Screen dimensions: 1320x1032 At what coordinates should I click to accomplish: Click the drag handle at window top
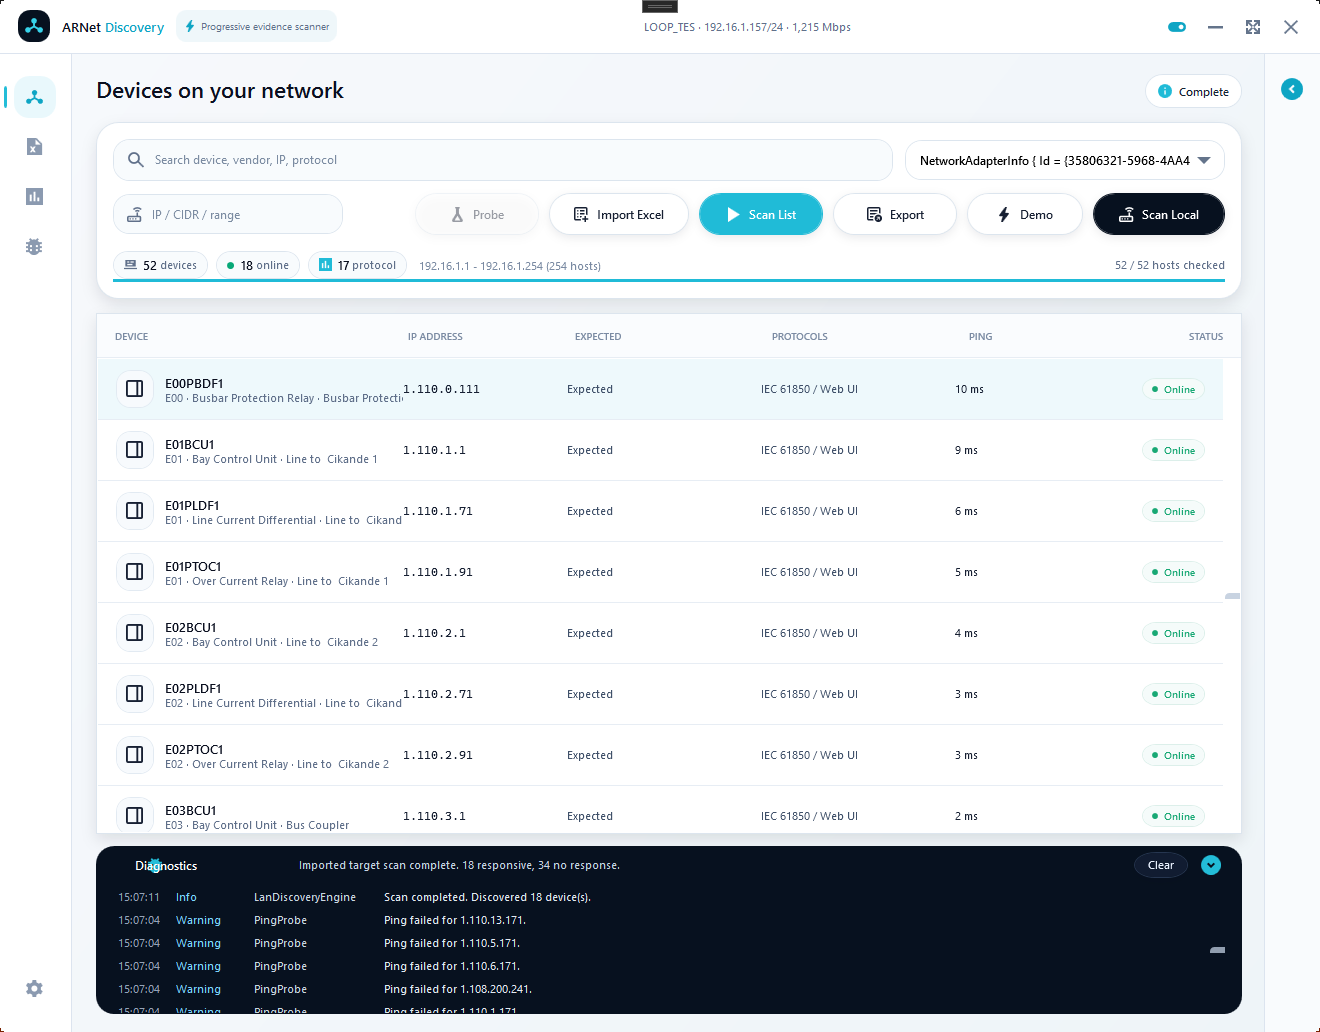[660, 6]
